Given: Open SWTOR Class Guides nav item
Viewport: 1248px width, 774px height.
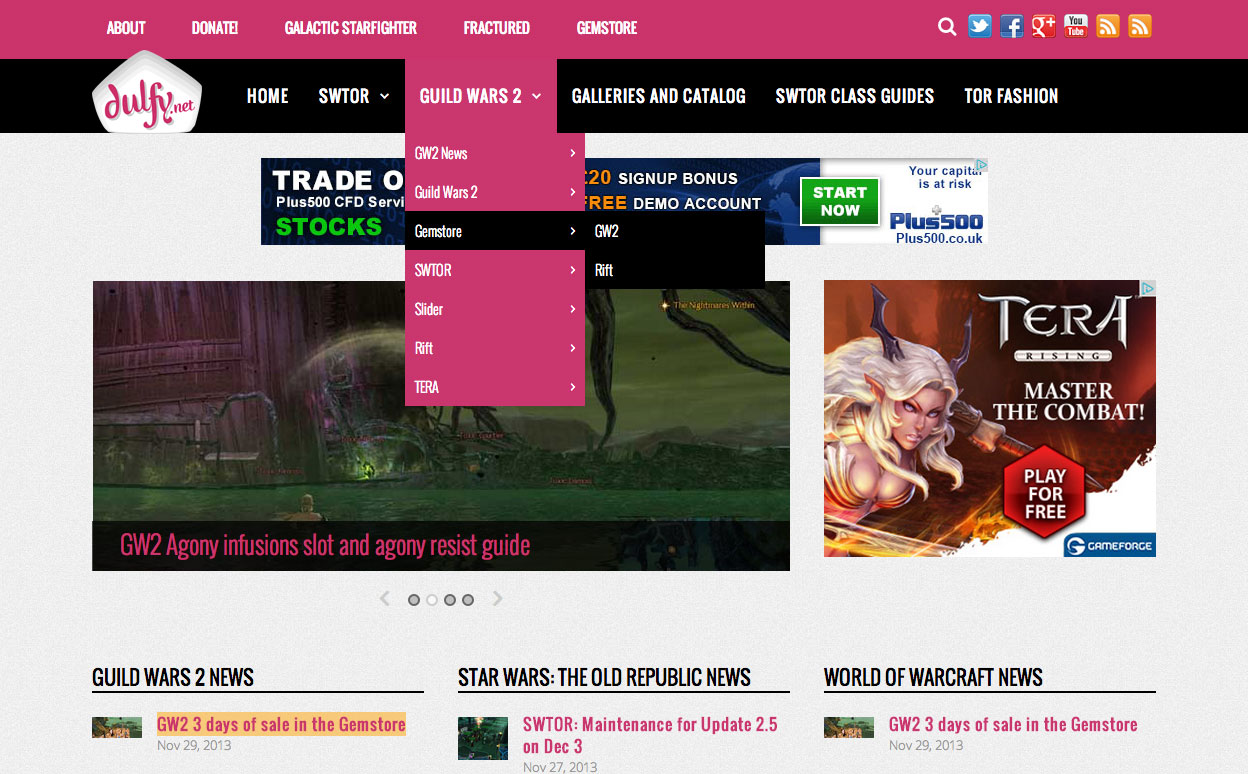Looking at the screenshot, I should pyautogui.click(x=855, y=96).
